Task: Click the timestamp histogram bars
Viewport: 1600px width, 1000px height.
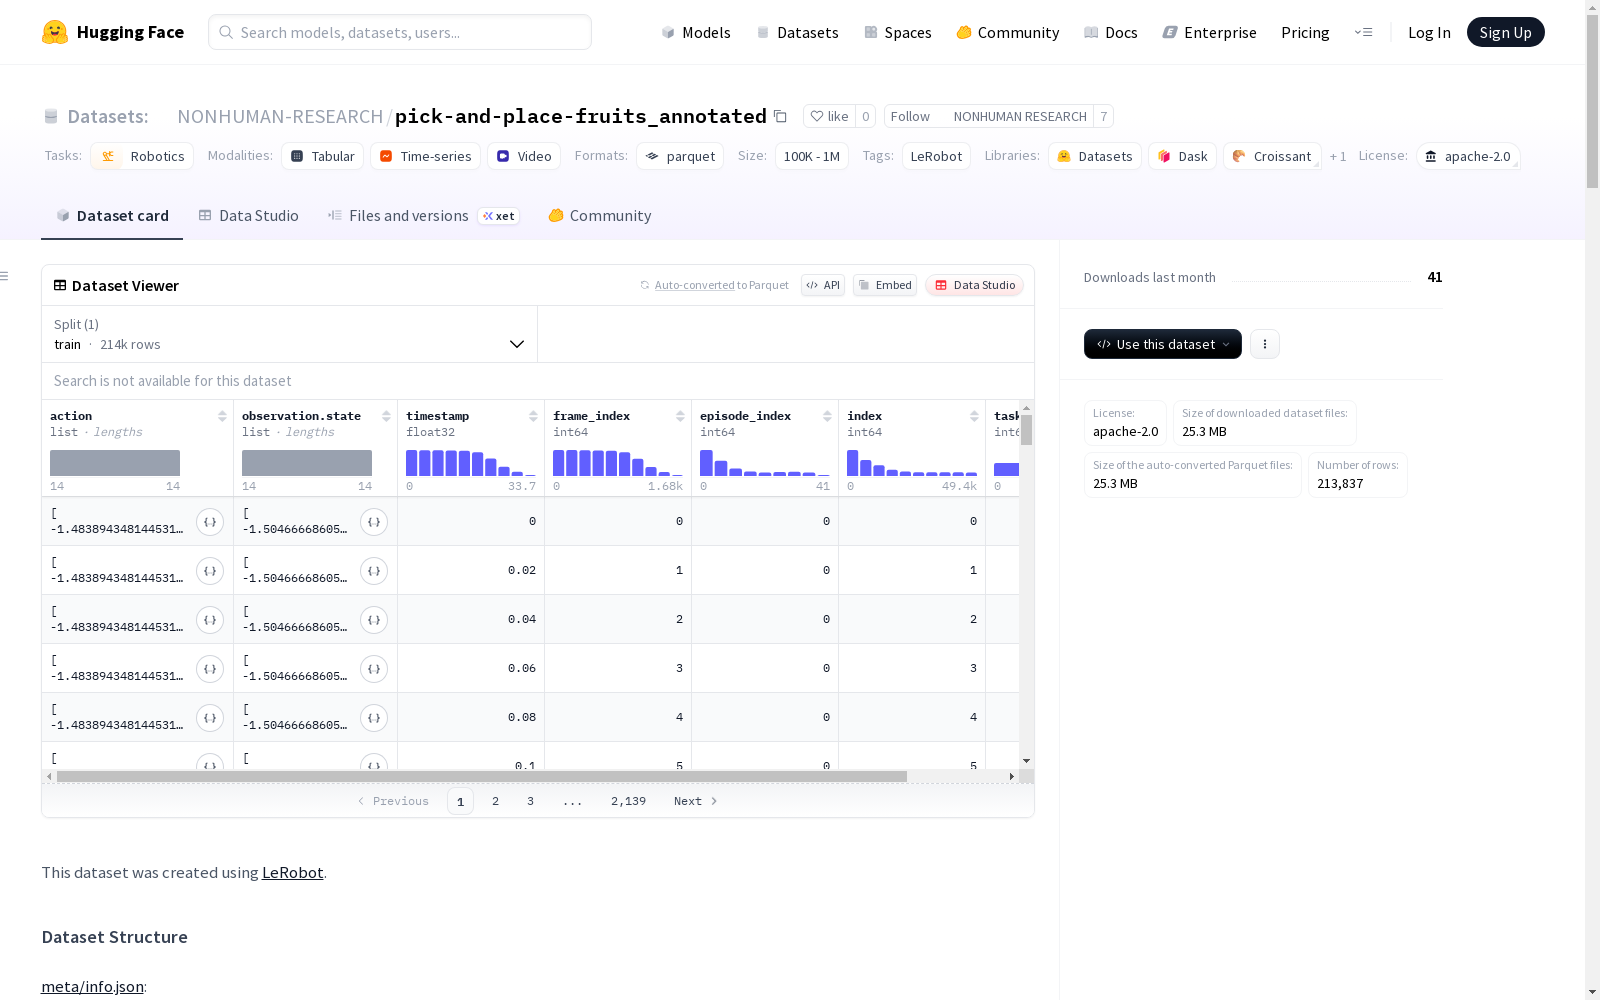Action: [471, 463]
